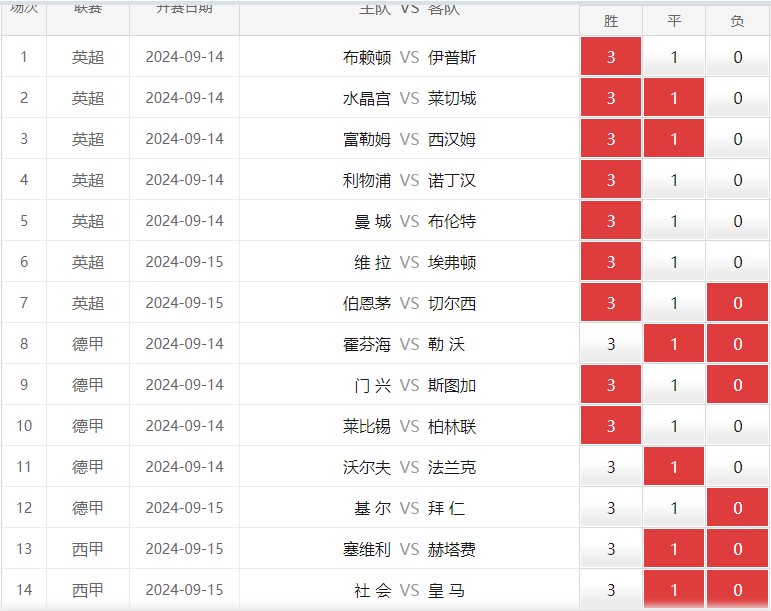Toggle win (3) for 莱比锡 VS 柏林联
The height and width of the screenshot is (611, 771).
[x=611, y=425]
